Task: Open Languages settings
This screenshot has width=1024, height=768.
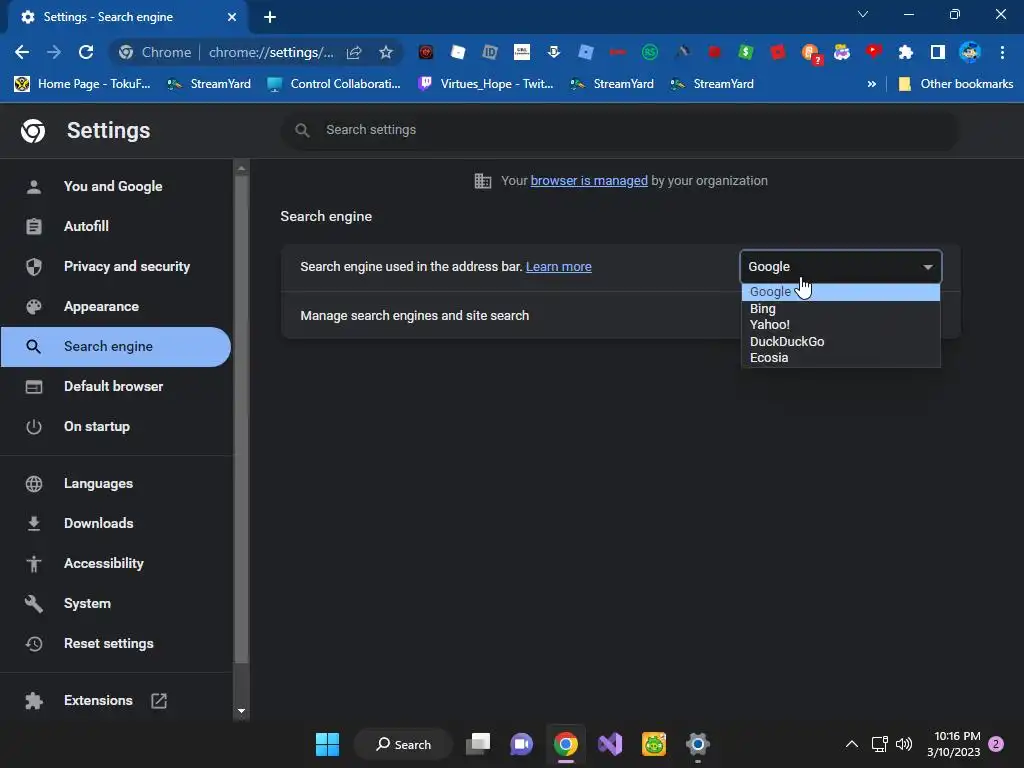Action: (x=116, y=484)
